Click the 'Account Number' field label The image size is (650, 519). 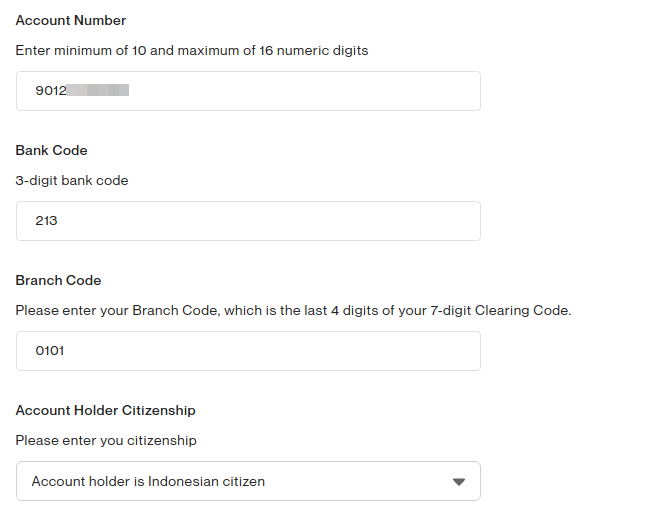(x=71, y=20)
